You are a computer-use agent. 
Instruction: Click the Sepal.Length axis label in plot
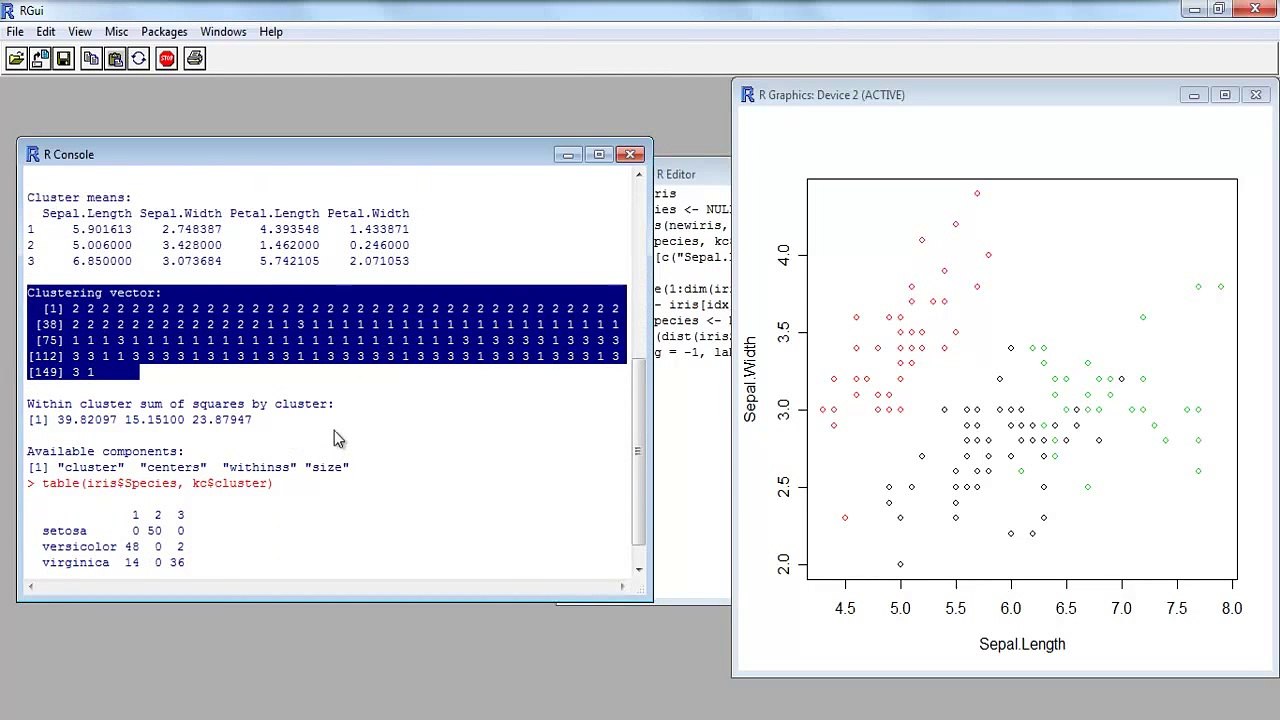(1022, 644)
